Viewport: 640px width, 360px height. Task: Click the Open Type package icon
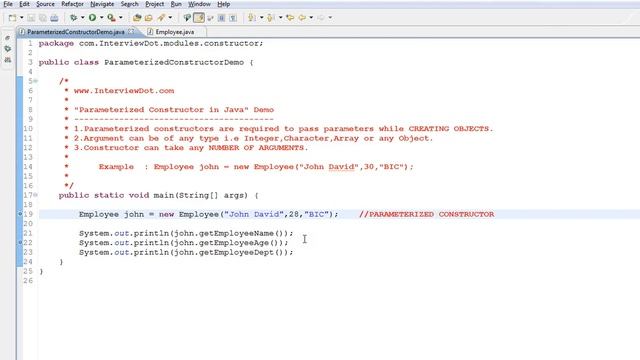[x=137, y=18]
